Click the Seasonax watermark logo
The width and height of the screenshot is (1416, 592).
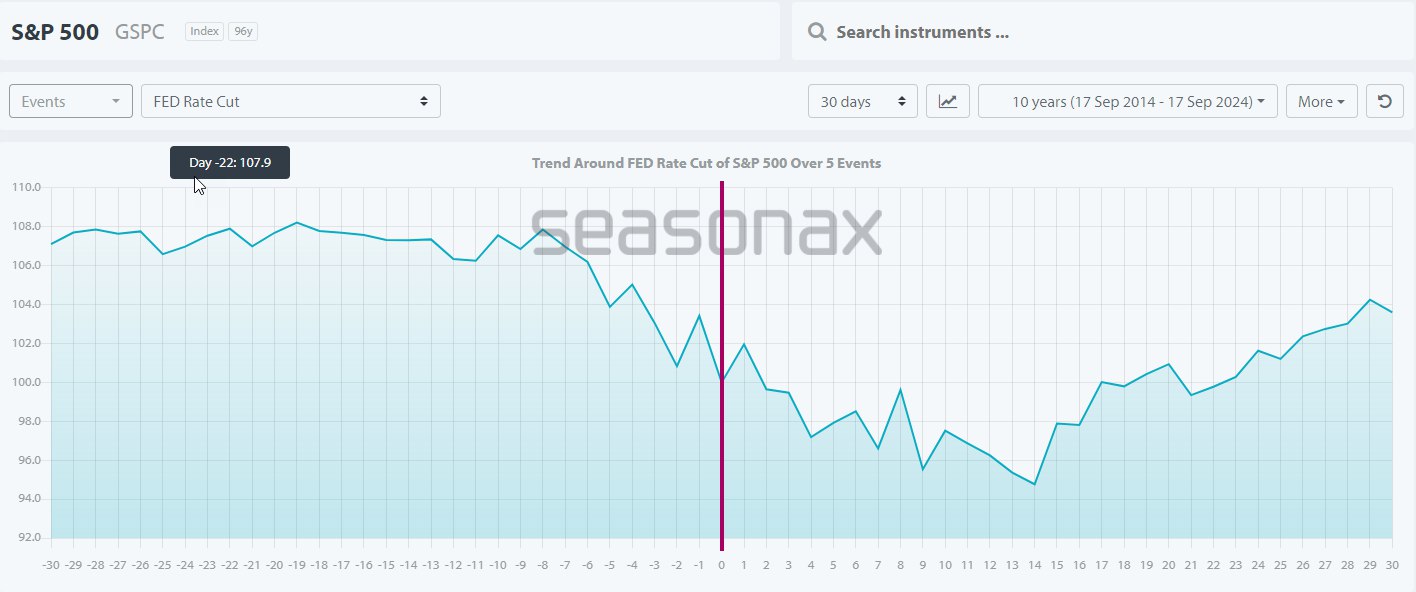pyautogui.click(x=706, y=232)
